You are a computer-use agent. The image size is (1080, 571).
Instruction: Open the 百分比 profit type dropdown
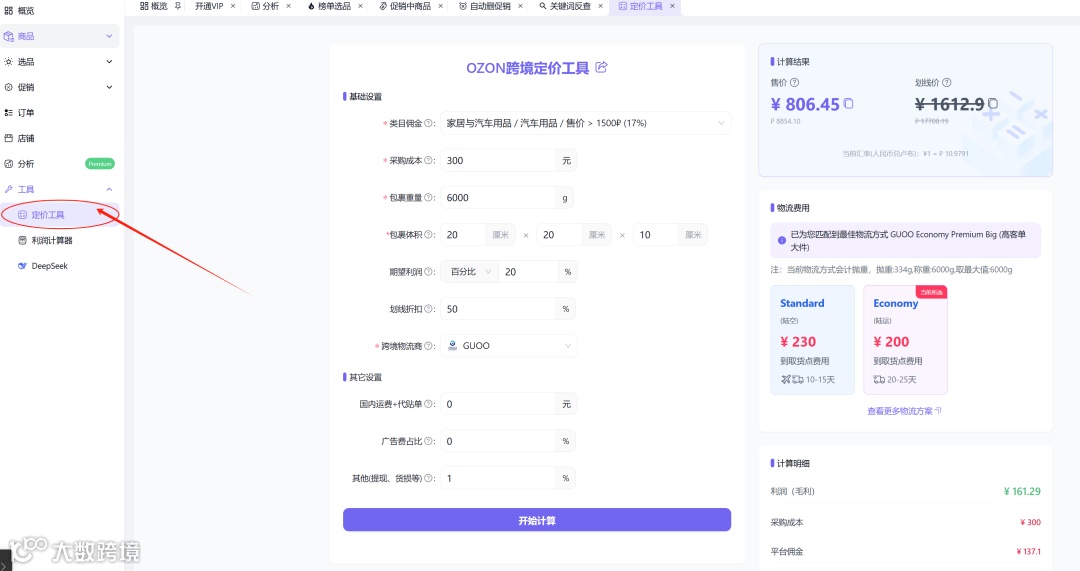pos(470,272)
